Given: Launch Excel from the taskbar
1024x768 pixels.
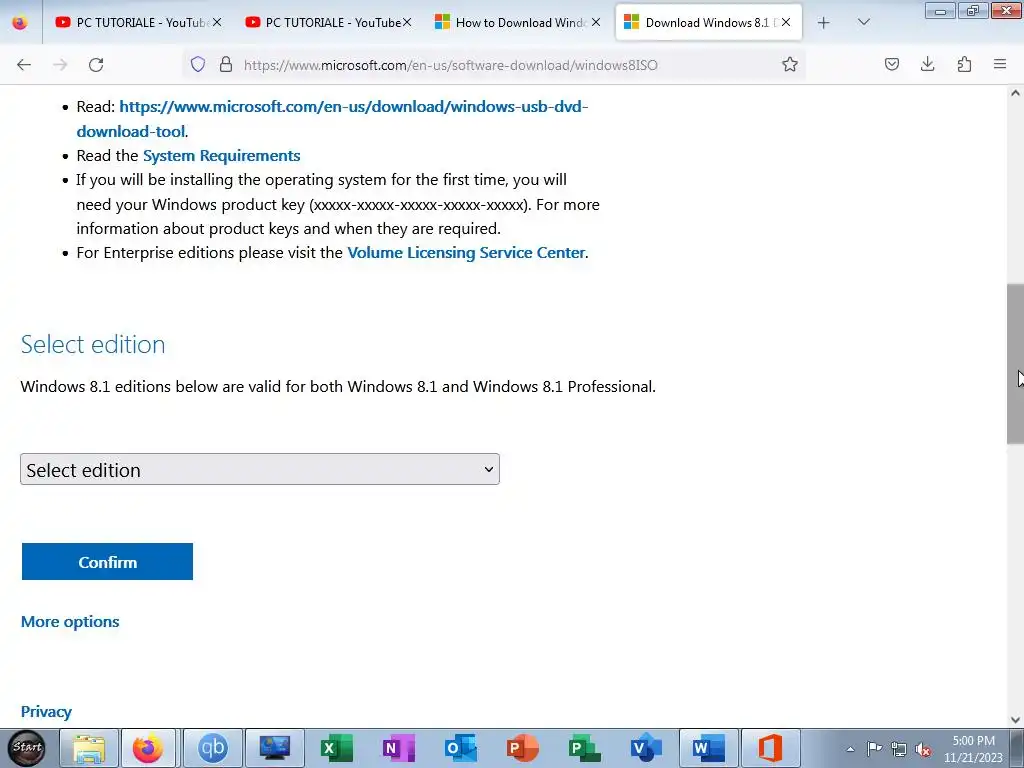Looking at the screenshot, I should (x=336, y=748).
